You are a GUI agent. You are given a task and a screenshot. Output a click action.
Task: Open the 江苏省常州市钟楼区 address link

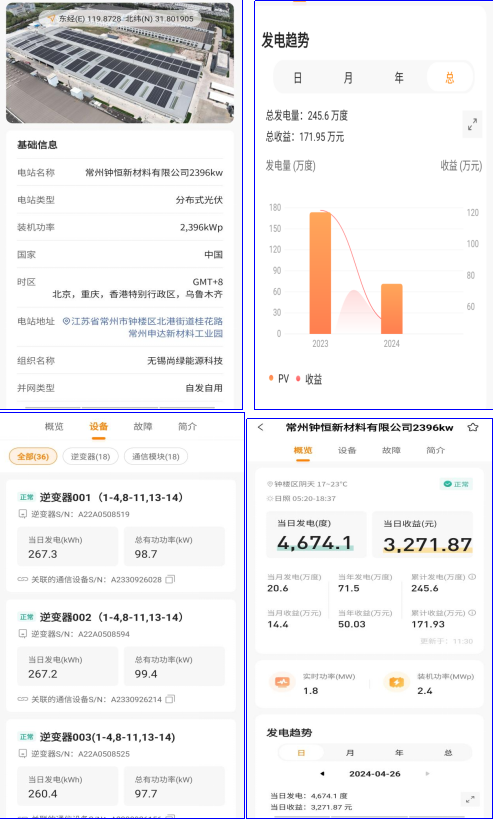(x=143, y=327)
